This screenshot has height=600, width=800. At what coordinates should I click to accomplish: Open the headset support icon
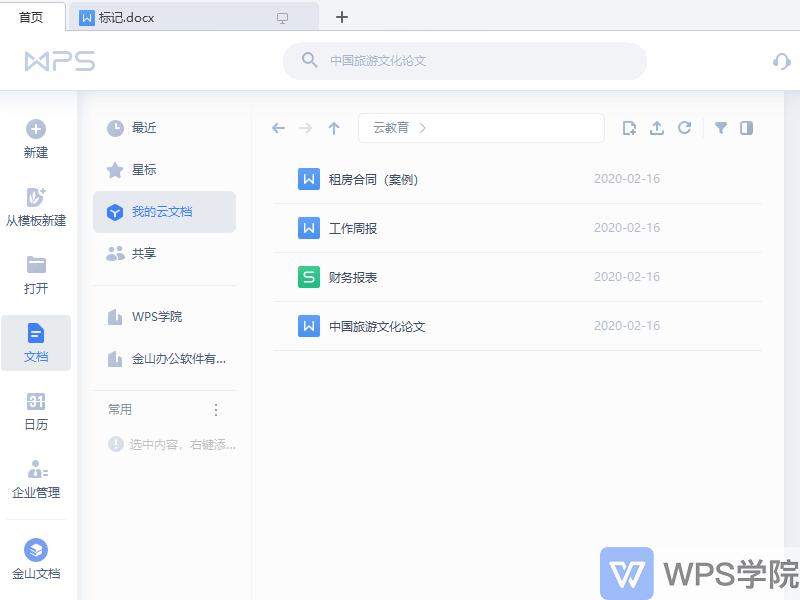coord(781,61)
